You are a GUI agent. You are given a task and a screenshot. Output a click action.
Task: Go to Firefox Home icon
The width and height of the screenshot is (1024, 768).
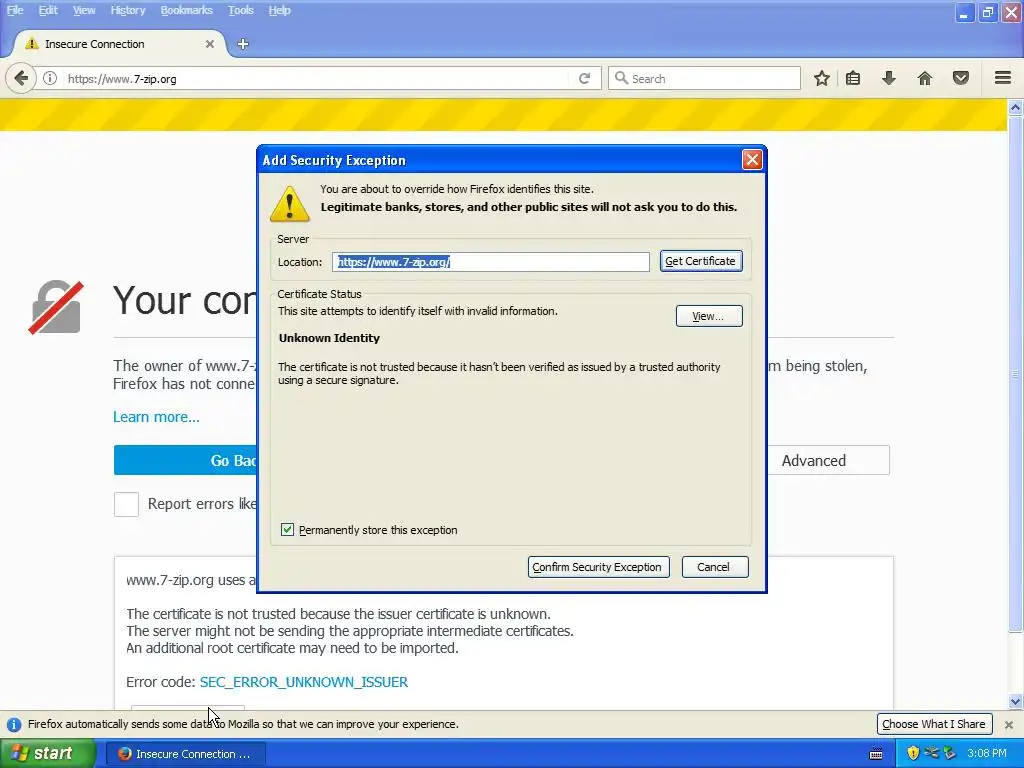pyautogui.click(x=925, y=78)
